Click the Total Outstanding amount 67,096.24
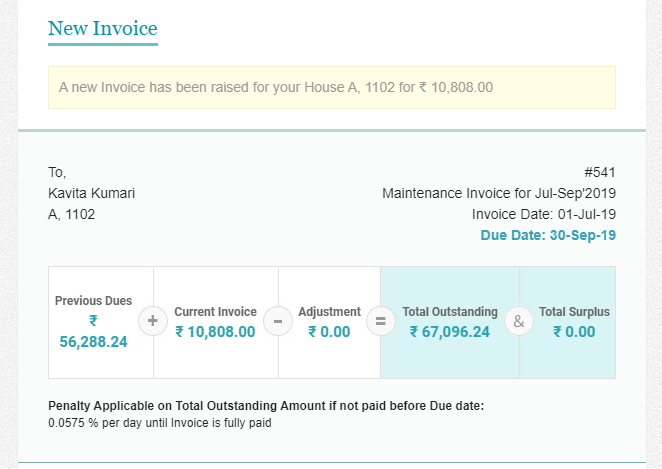Viewport: 662px width, 469px height. tap(450, 331)
